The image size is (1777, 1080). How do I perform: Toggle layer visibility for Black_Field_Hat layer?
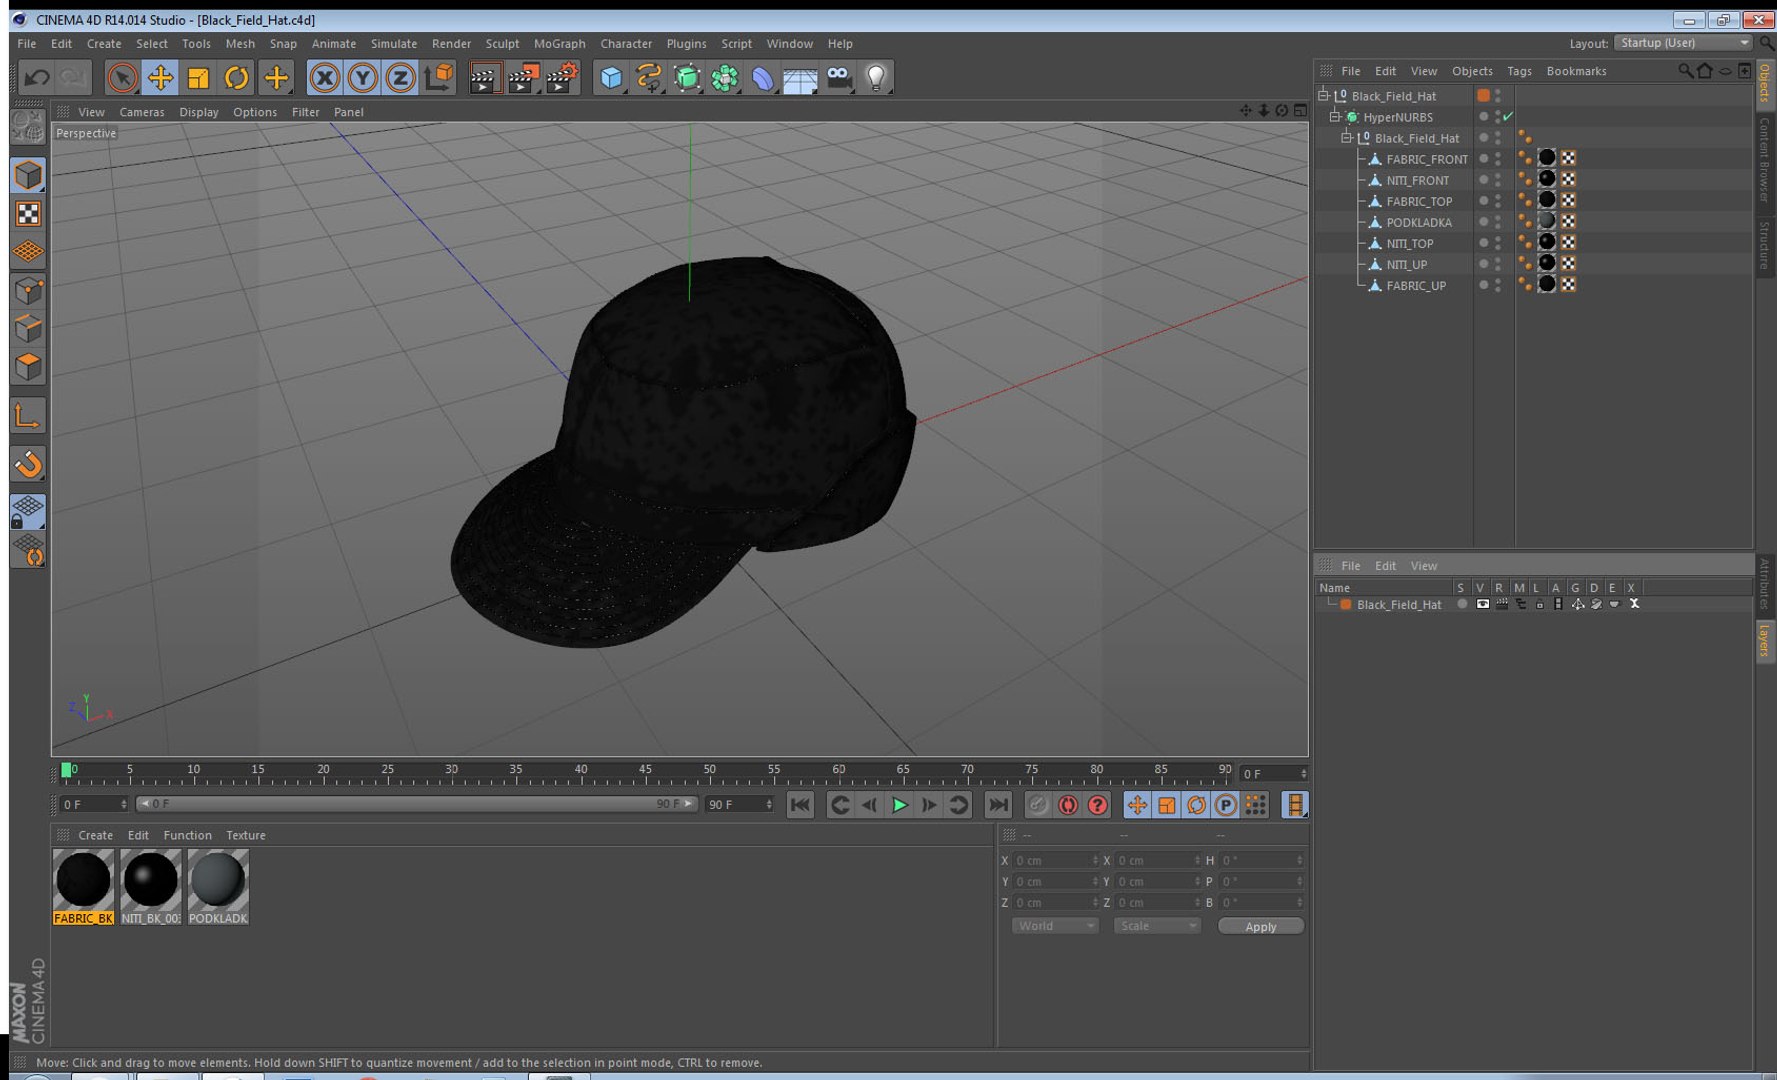1483,604
